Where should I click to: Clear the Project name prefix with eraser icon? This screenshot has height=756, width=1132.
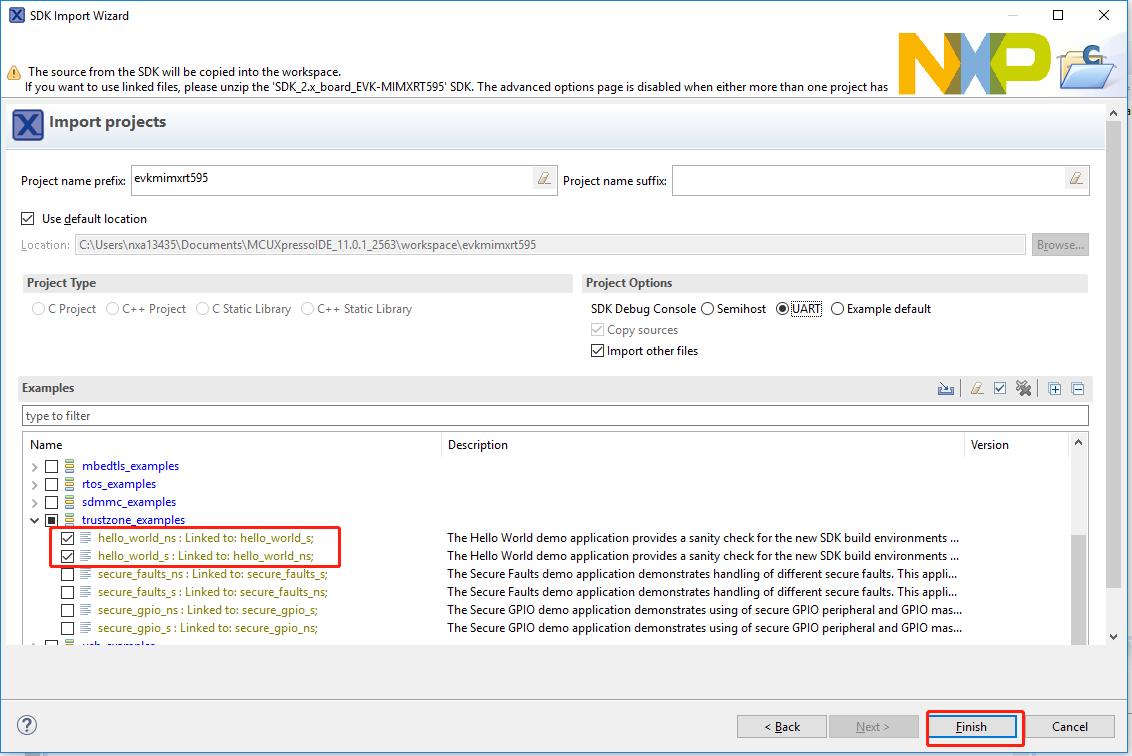(x=543, y=179)
